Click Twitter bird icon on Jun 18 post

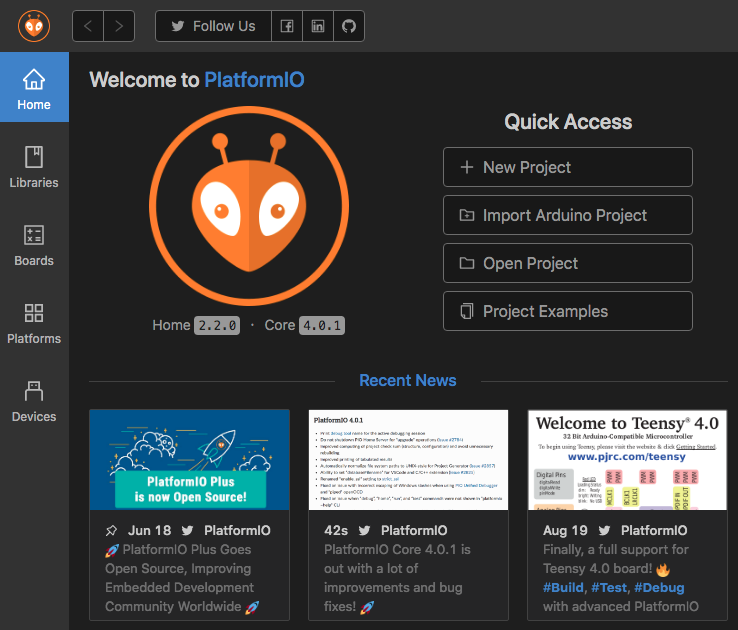tap(187, 531)
